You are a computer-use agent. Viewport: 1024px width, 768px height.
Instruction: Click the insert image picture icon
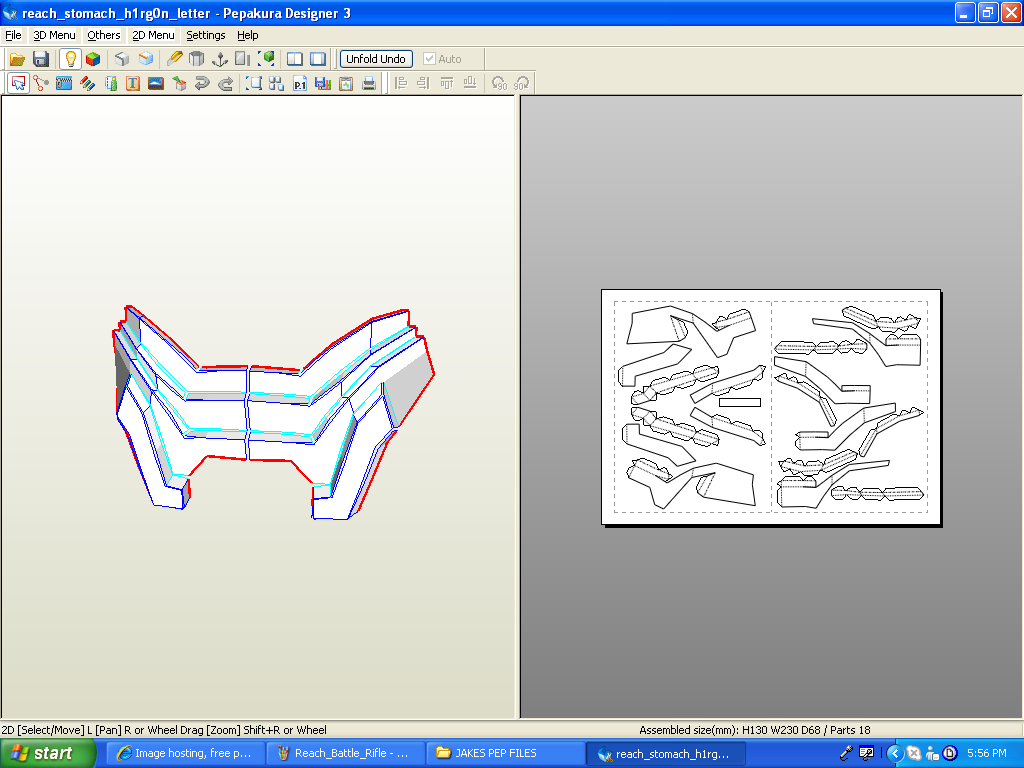point(156,84)
